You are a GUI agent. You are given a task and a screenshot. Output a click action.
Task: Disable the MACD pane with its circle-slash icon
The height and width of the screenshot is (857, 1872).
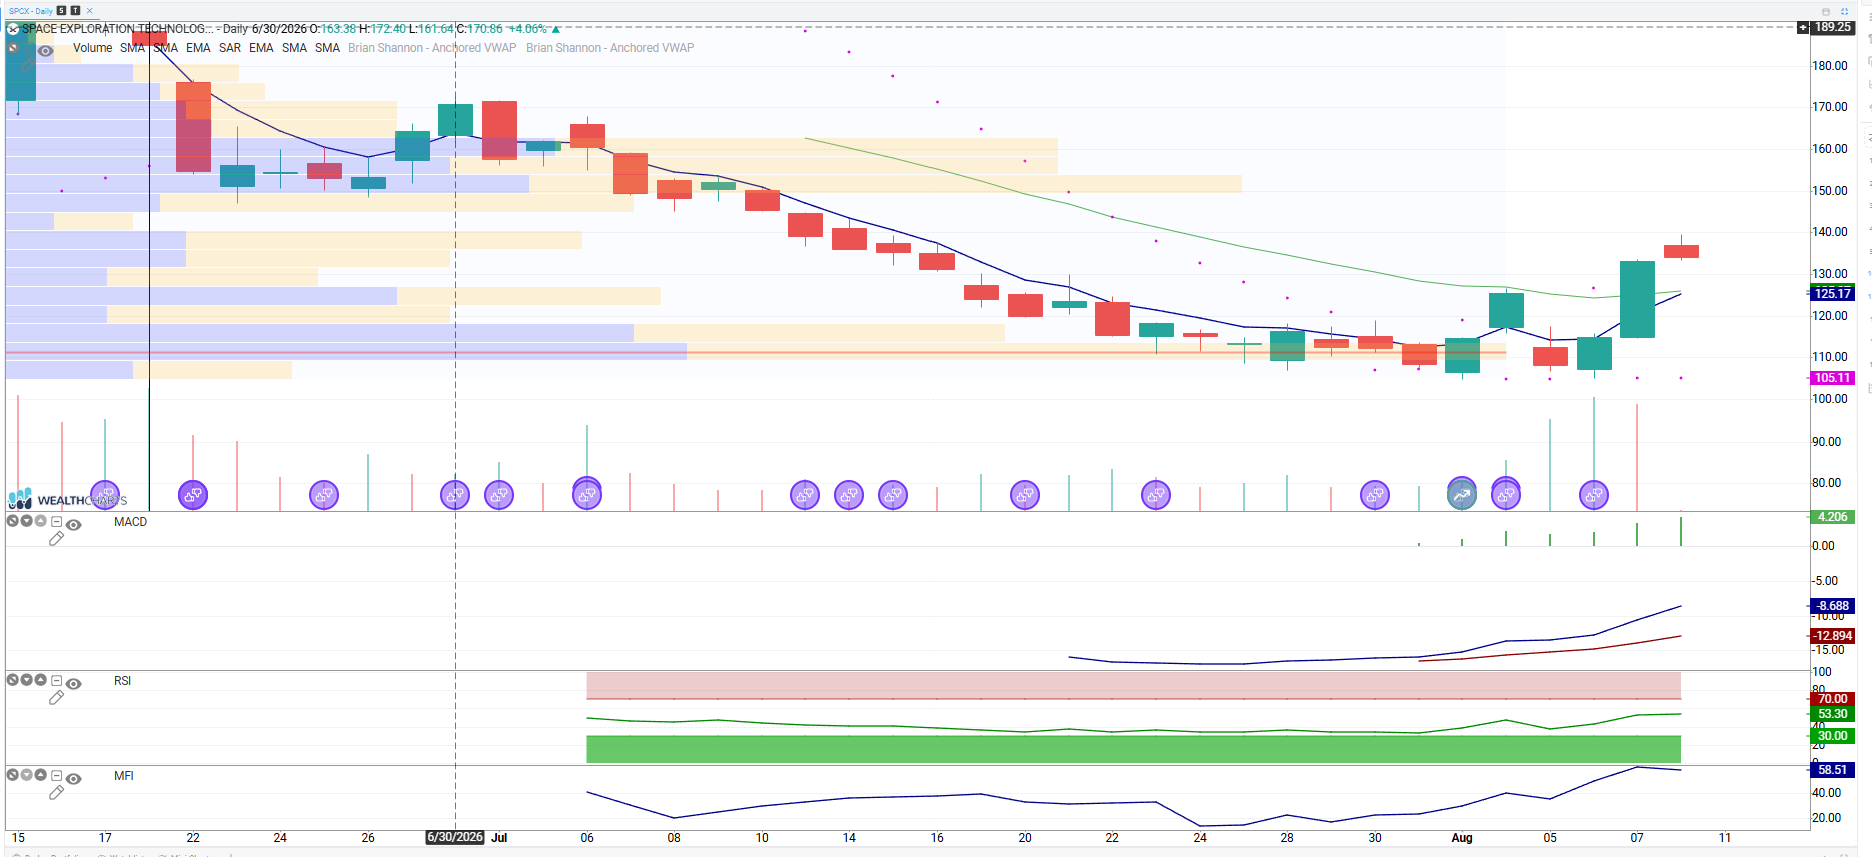[13, 521]
